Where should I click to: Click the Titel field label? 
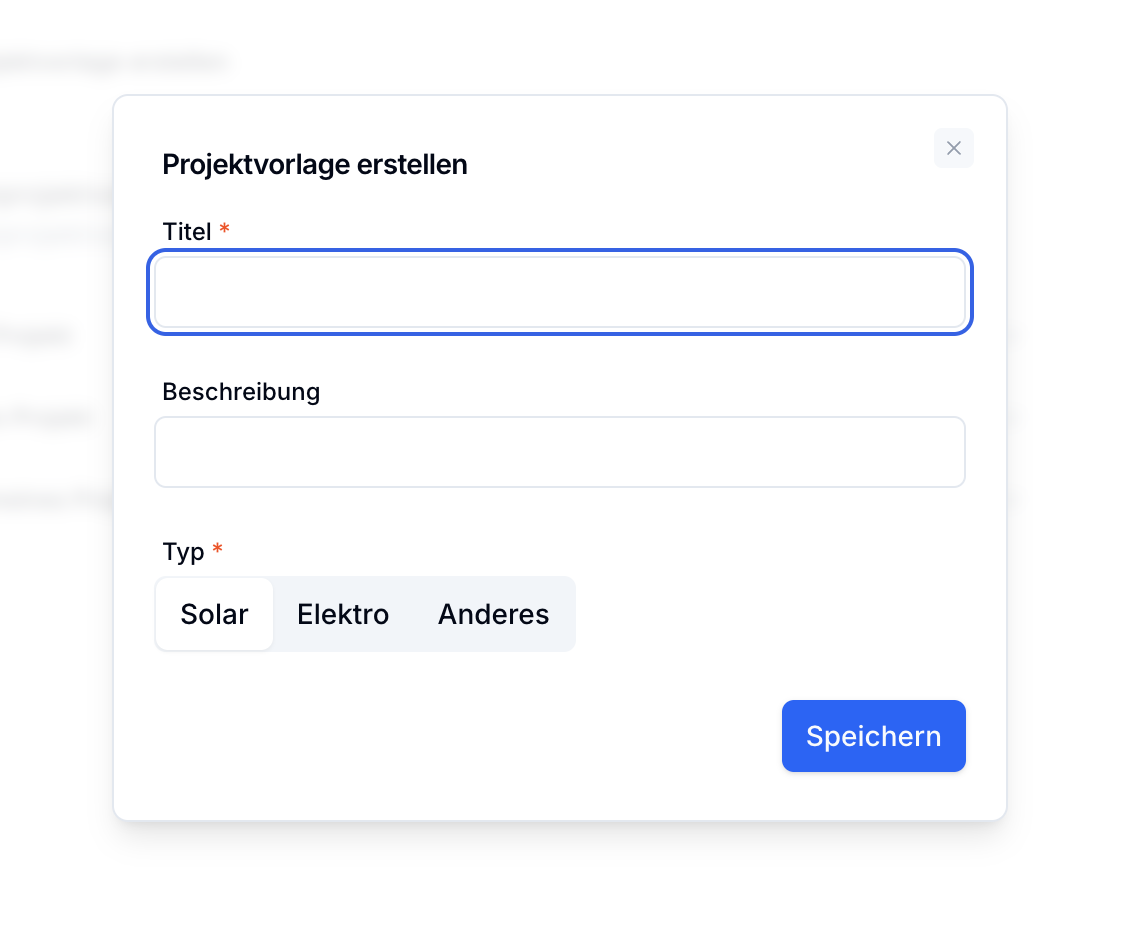[x=187, y=232]
